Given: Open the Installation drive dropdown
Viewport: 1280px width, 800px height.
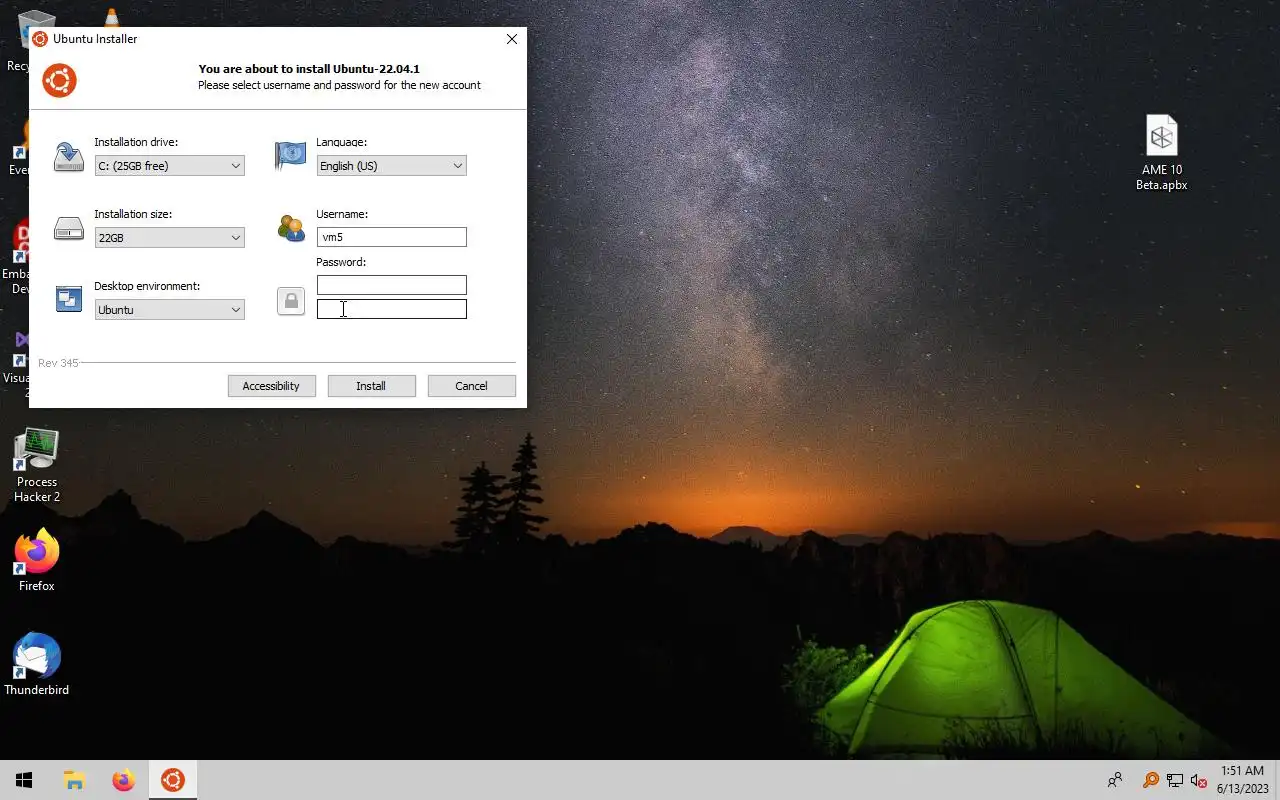Looking at the screenshot, I should click(x=169, y=166).
